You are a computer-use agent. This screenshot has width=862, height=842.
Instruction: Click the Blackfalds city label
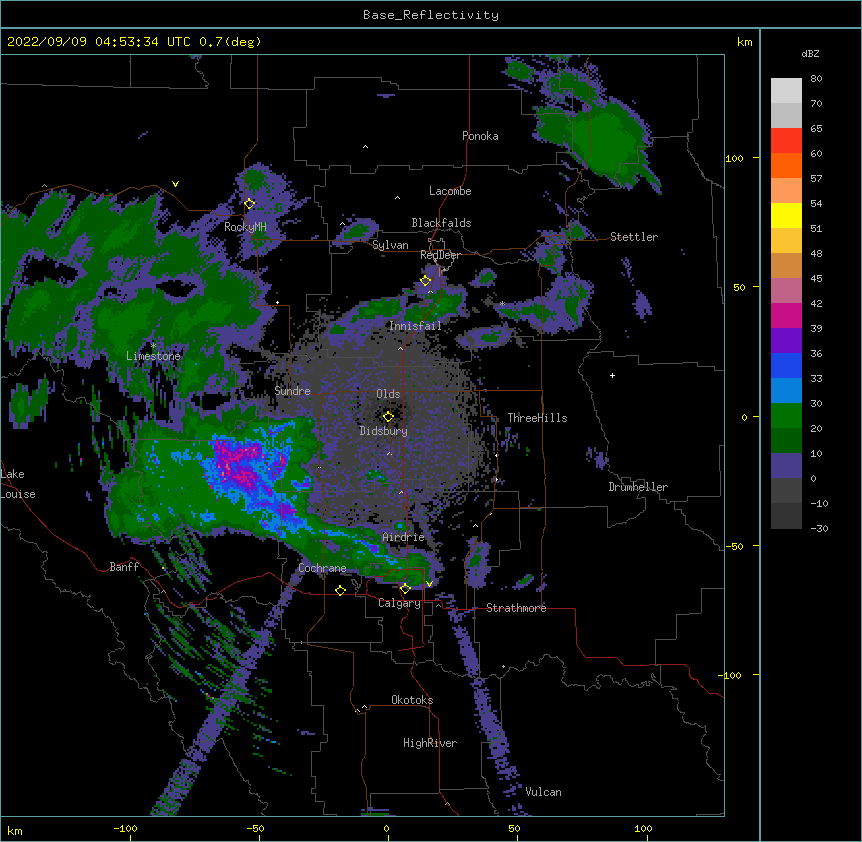441,223
